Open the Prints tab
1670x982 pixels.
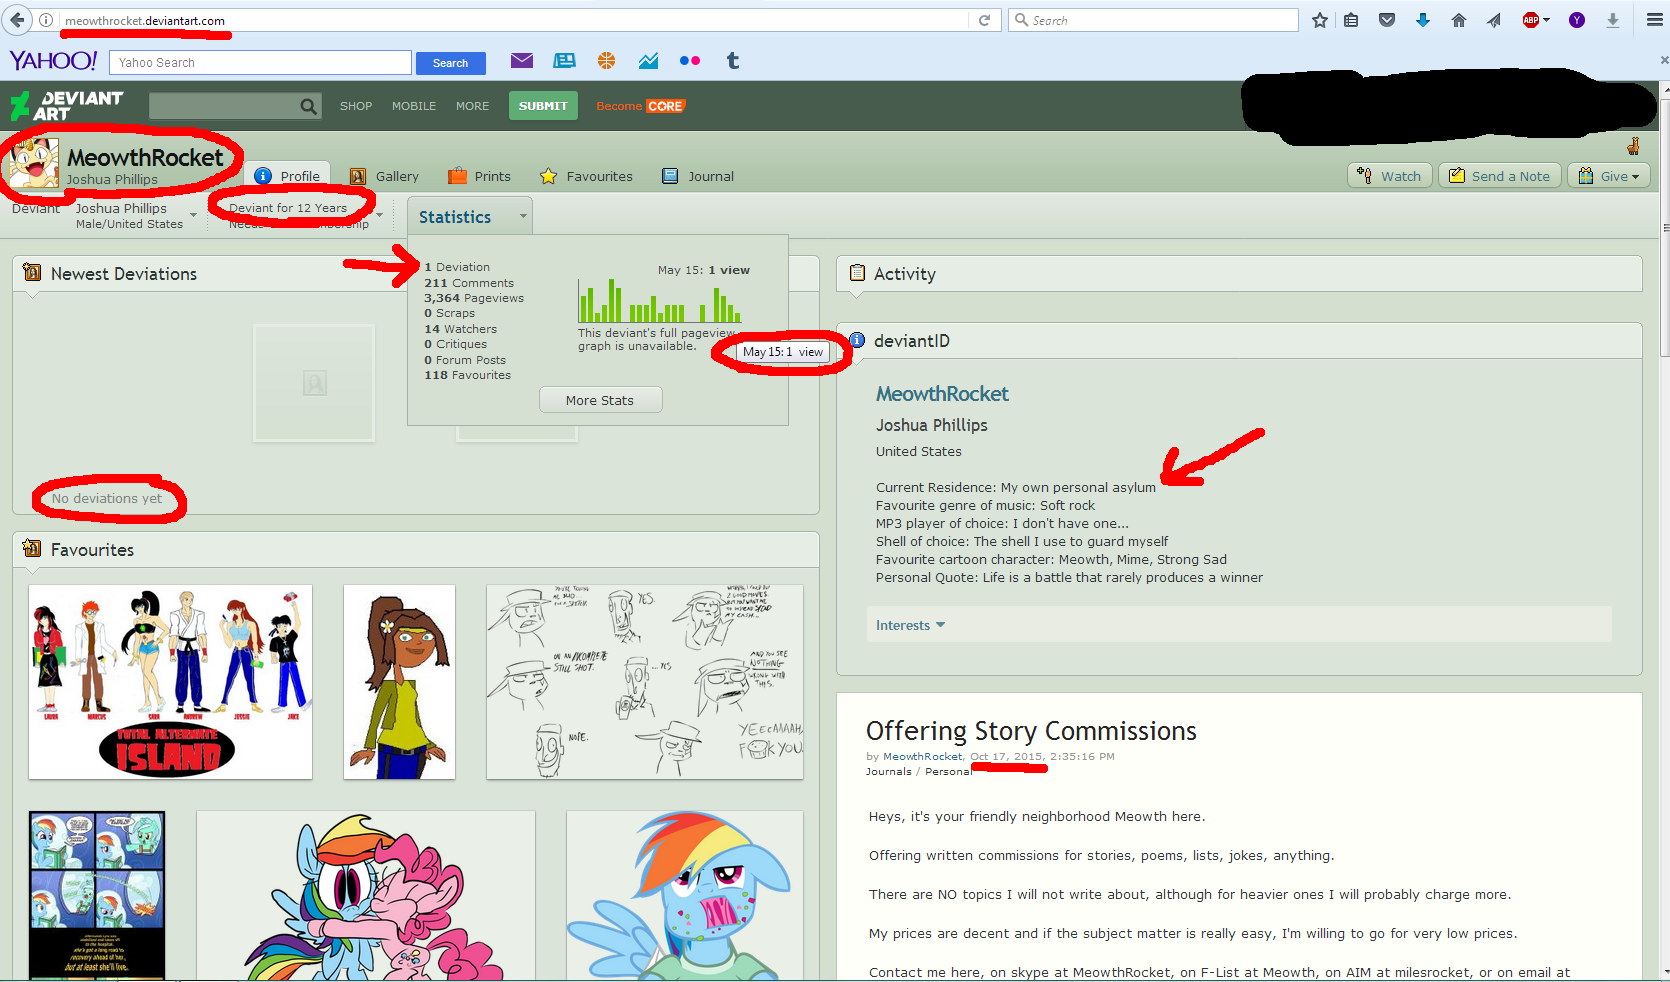(480, 176)
